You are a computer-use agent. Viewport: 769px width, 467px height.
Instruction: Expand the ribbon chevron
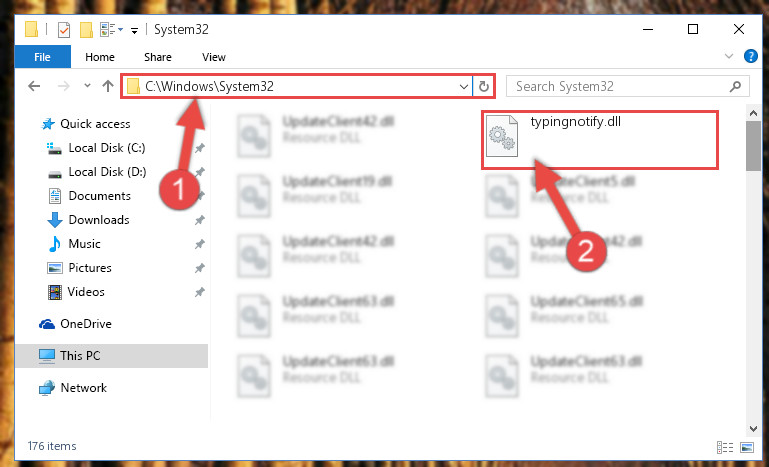[x=729, y=56]
